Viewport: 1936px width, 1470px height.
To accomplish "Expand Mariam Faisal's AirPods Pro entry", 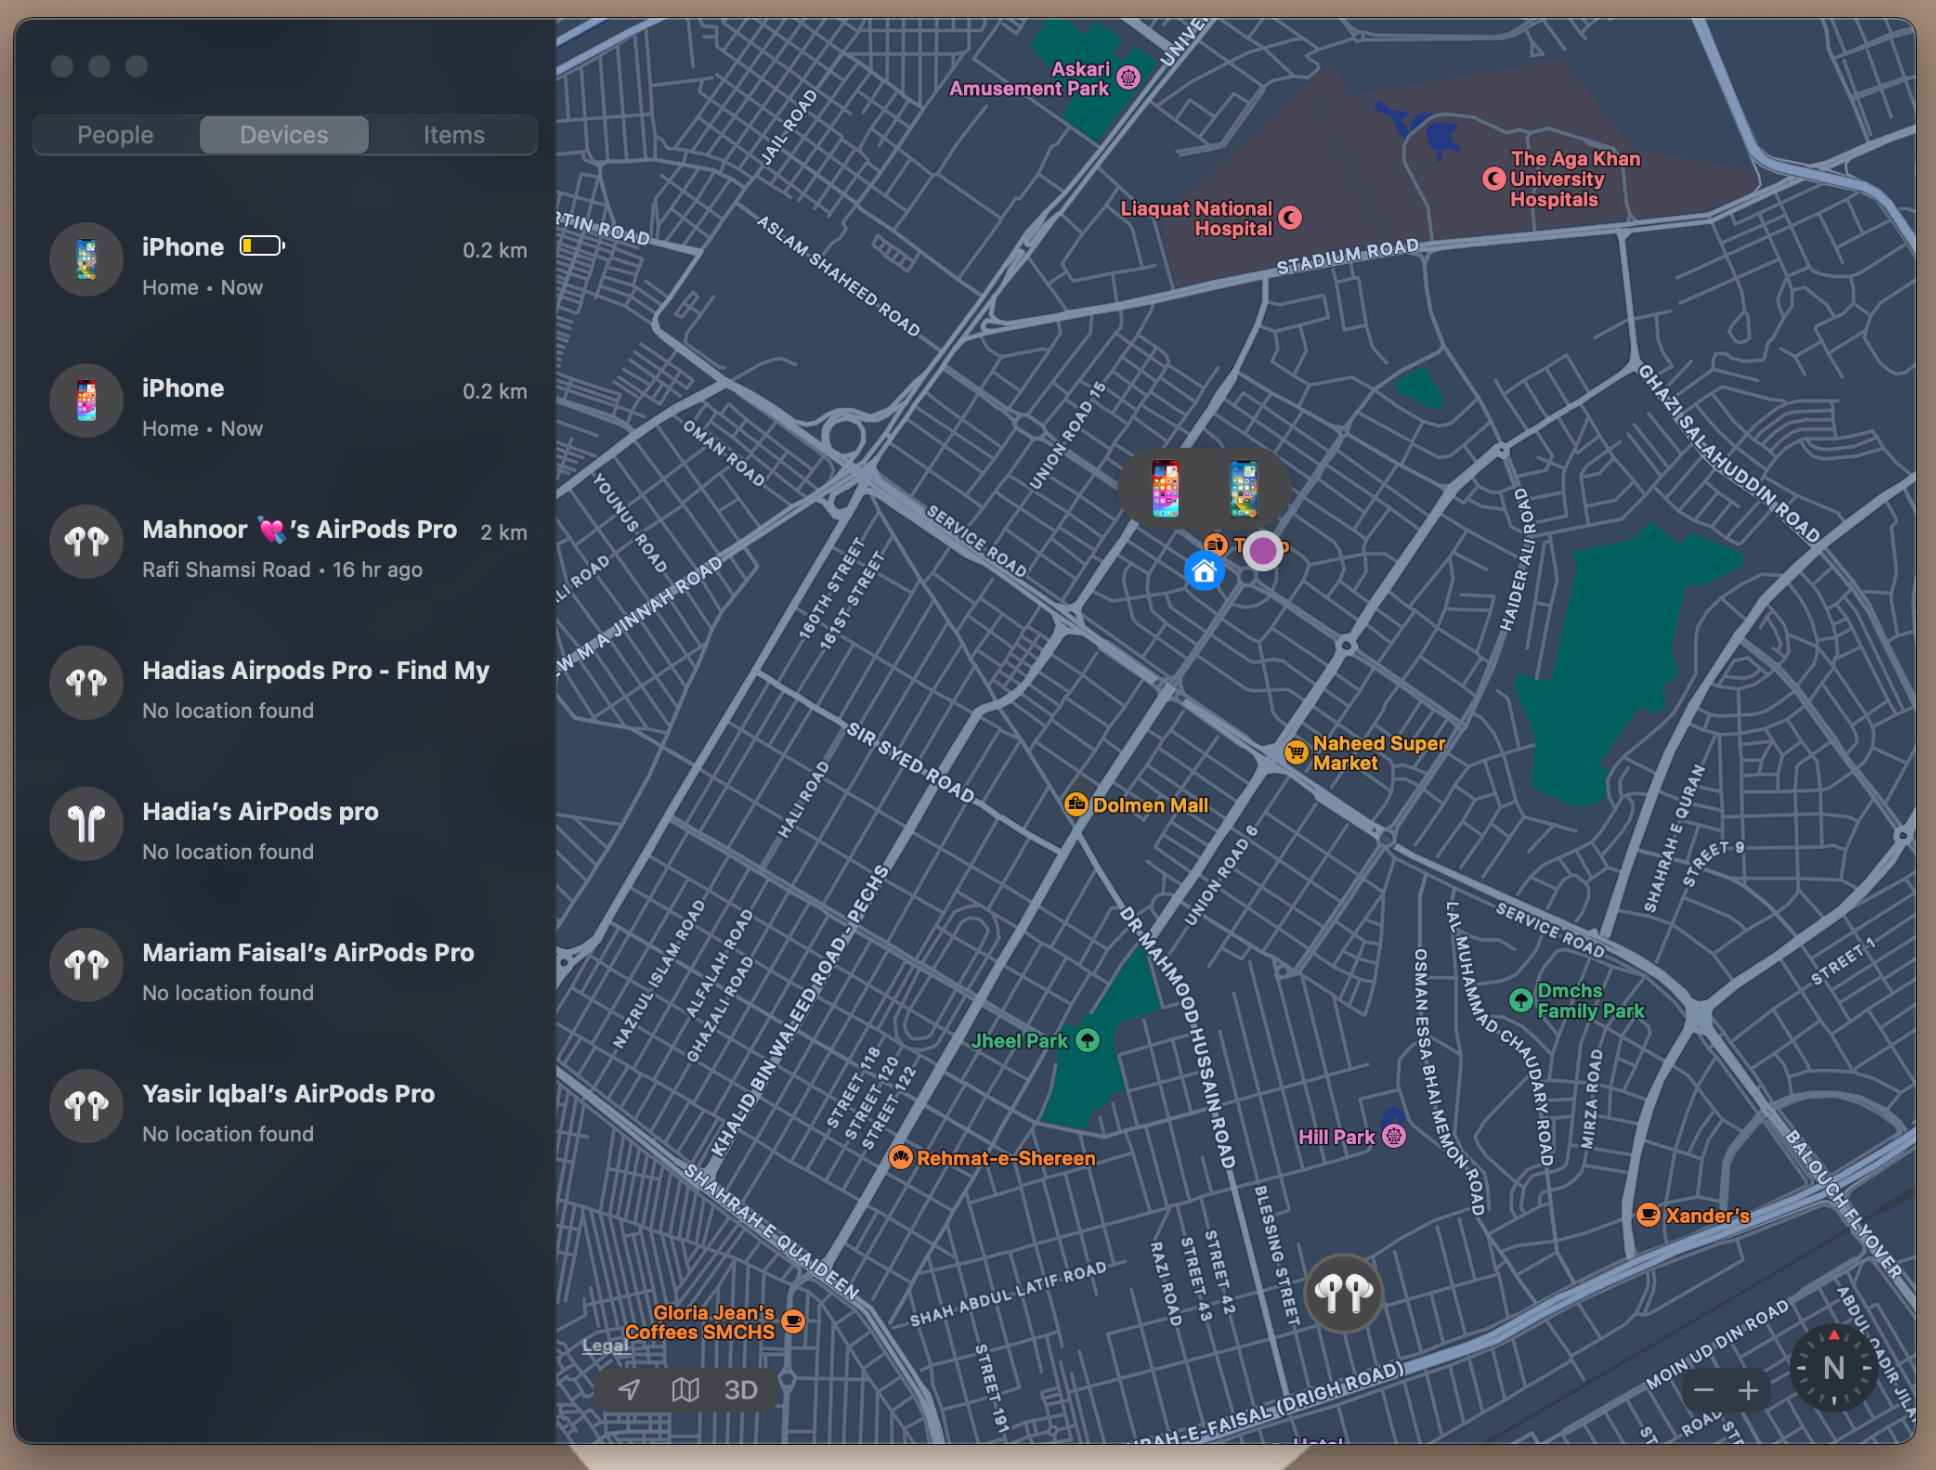I will click(x=287, y=968).
